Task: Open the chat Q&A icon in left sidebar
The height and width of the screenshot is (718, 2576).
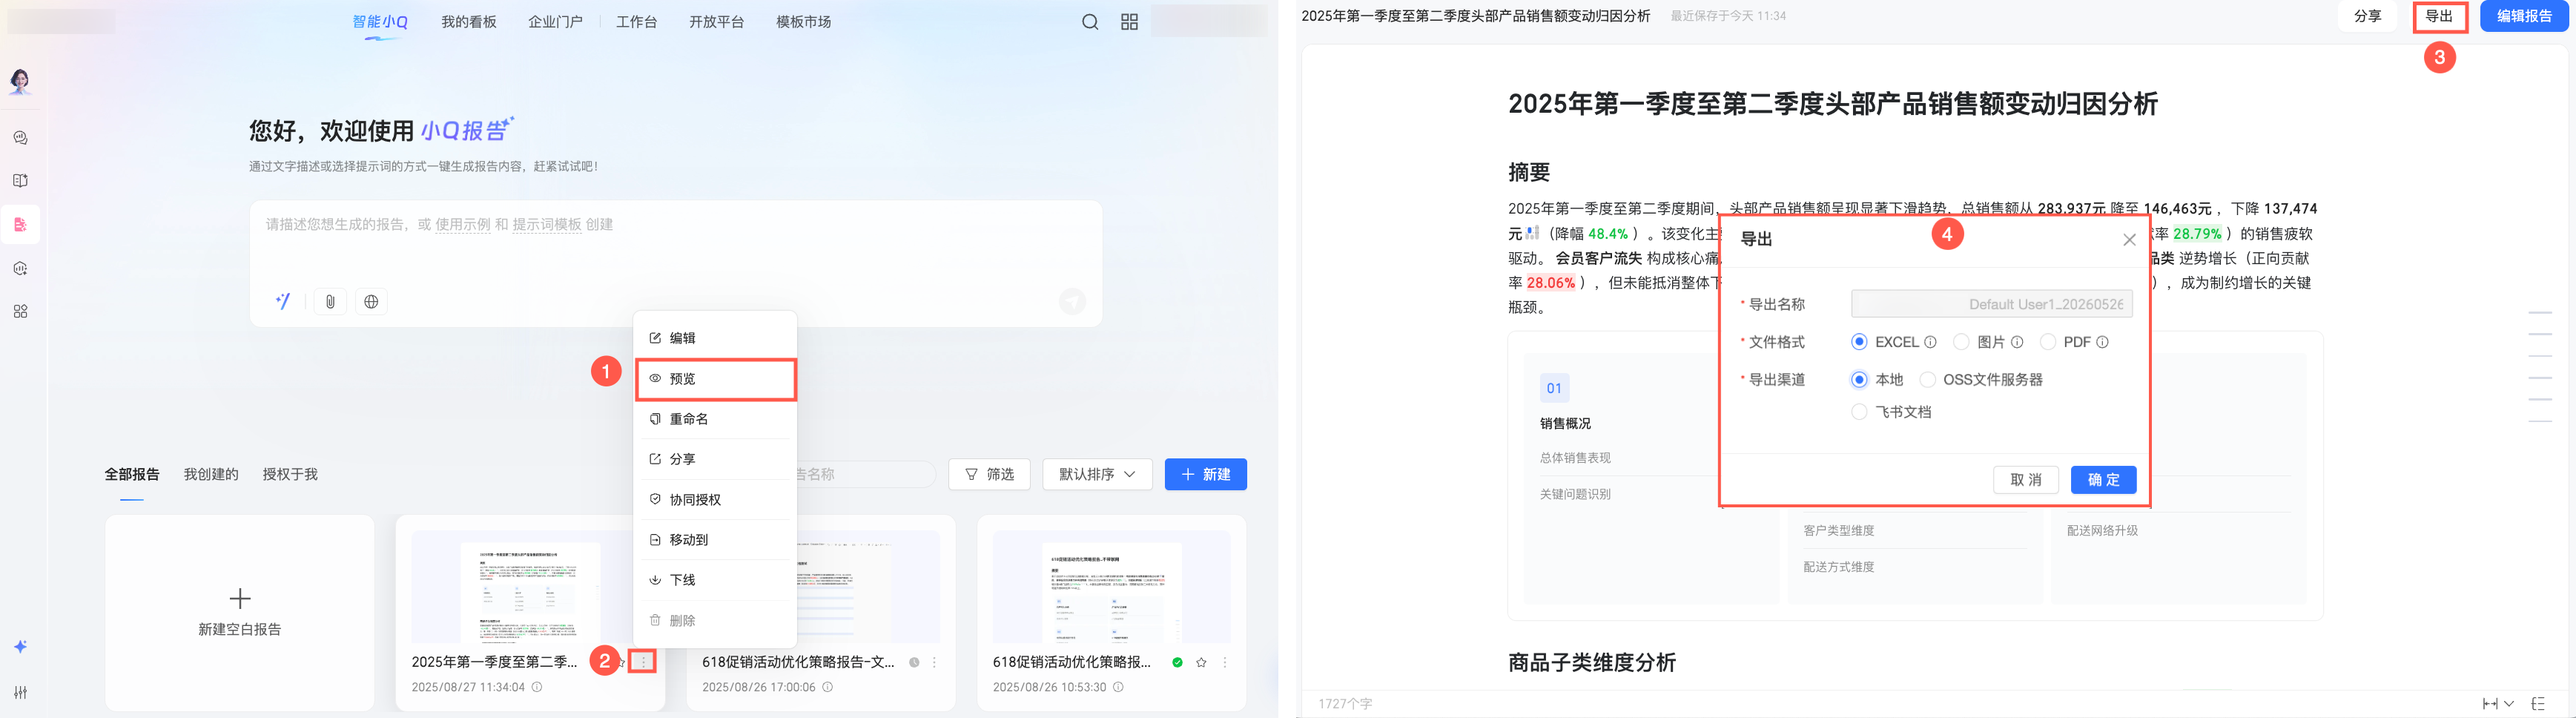Action: click(20, 138)
